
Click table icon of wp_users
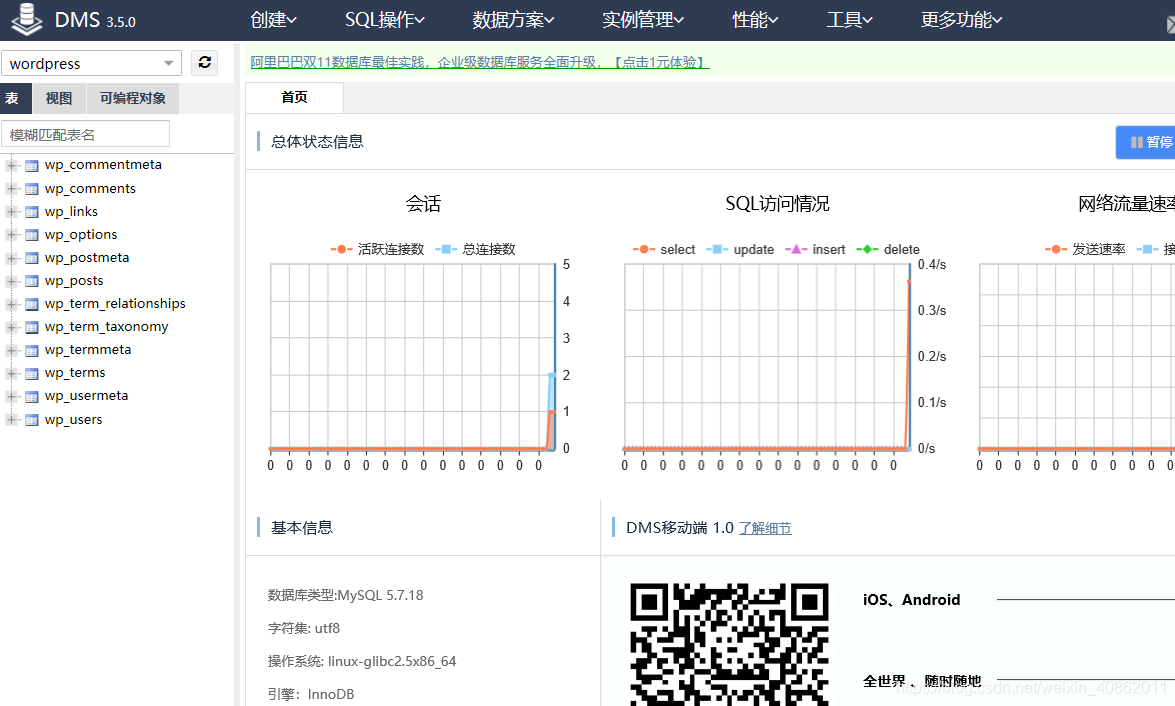point(31,420)
